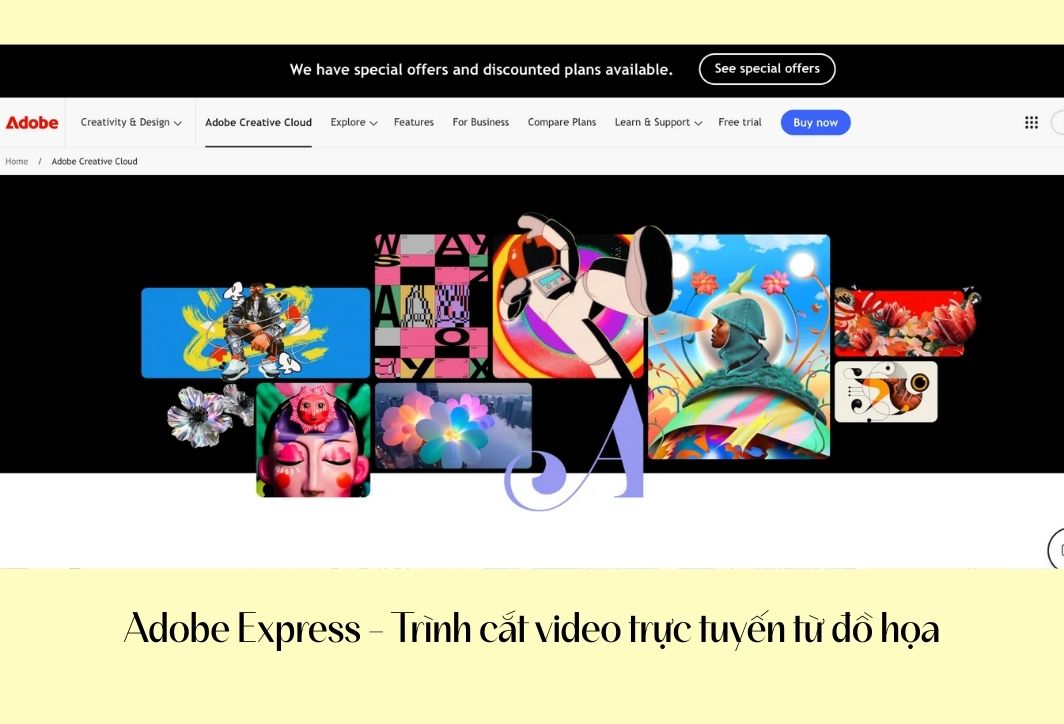The width and height of the screenshot is (1064, 724).
Task: Open the app switcher grid icon
Action: (1031, 122)
